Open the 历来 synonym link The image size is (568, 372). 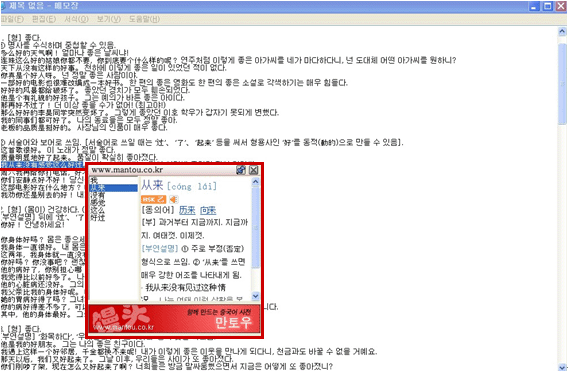187,210
